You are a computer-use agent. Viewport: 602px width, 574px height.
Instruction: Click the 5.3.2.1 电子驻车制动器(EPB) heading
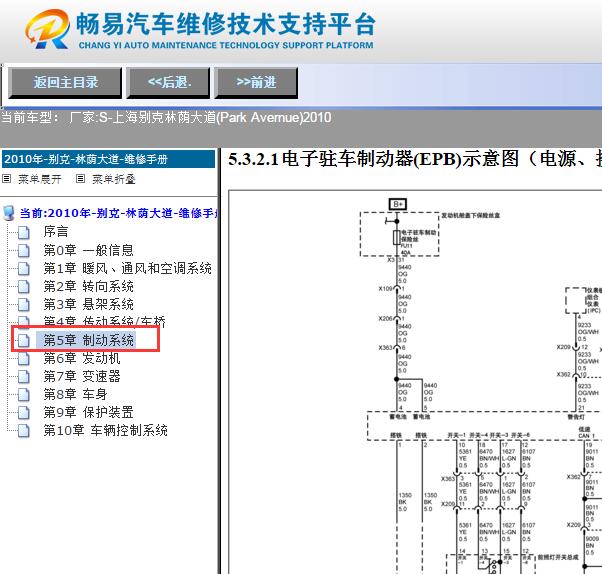pyautogui.click(x=415, y=159)
